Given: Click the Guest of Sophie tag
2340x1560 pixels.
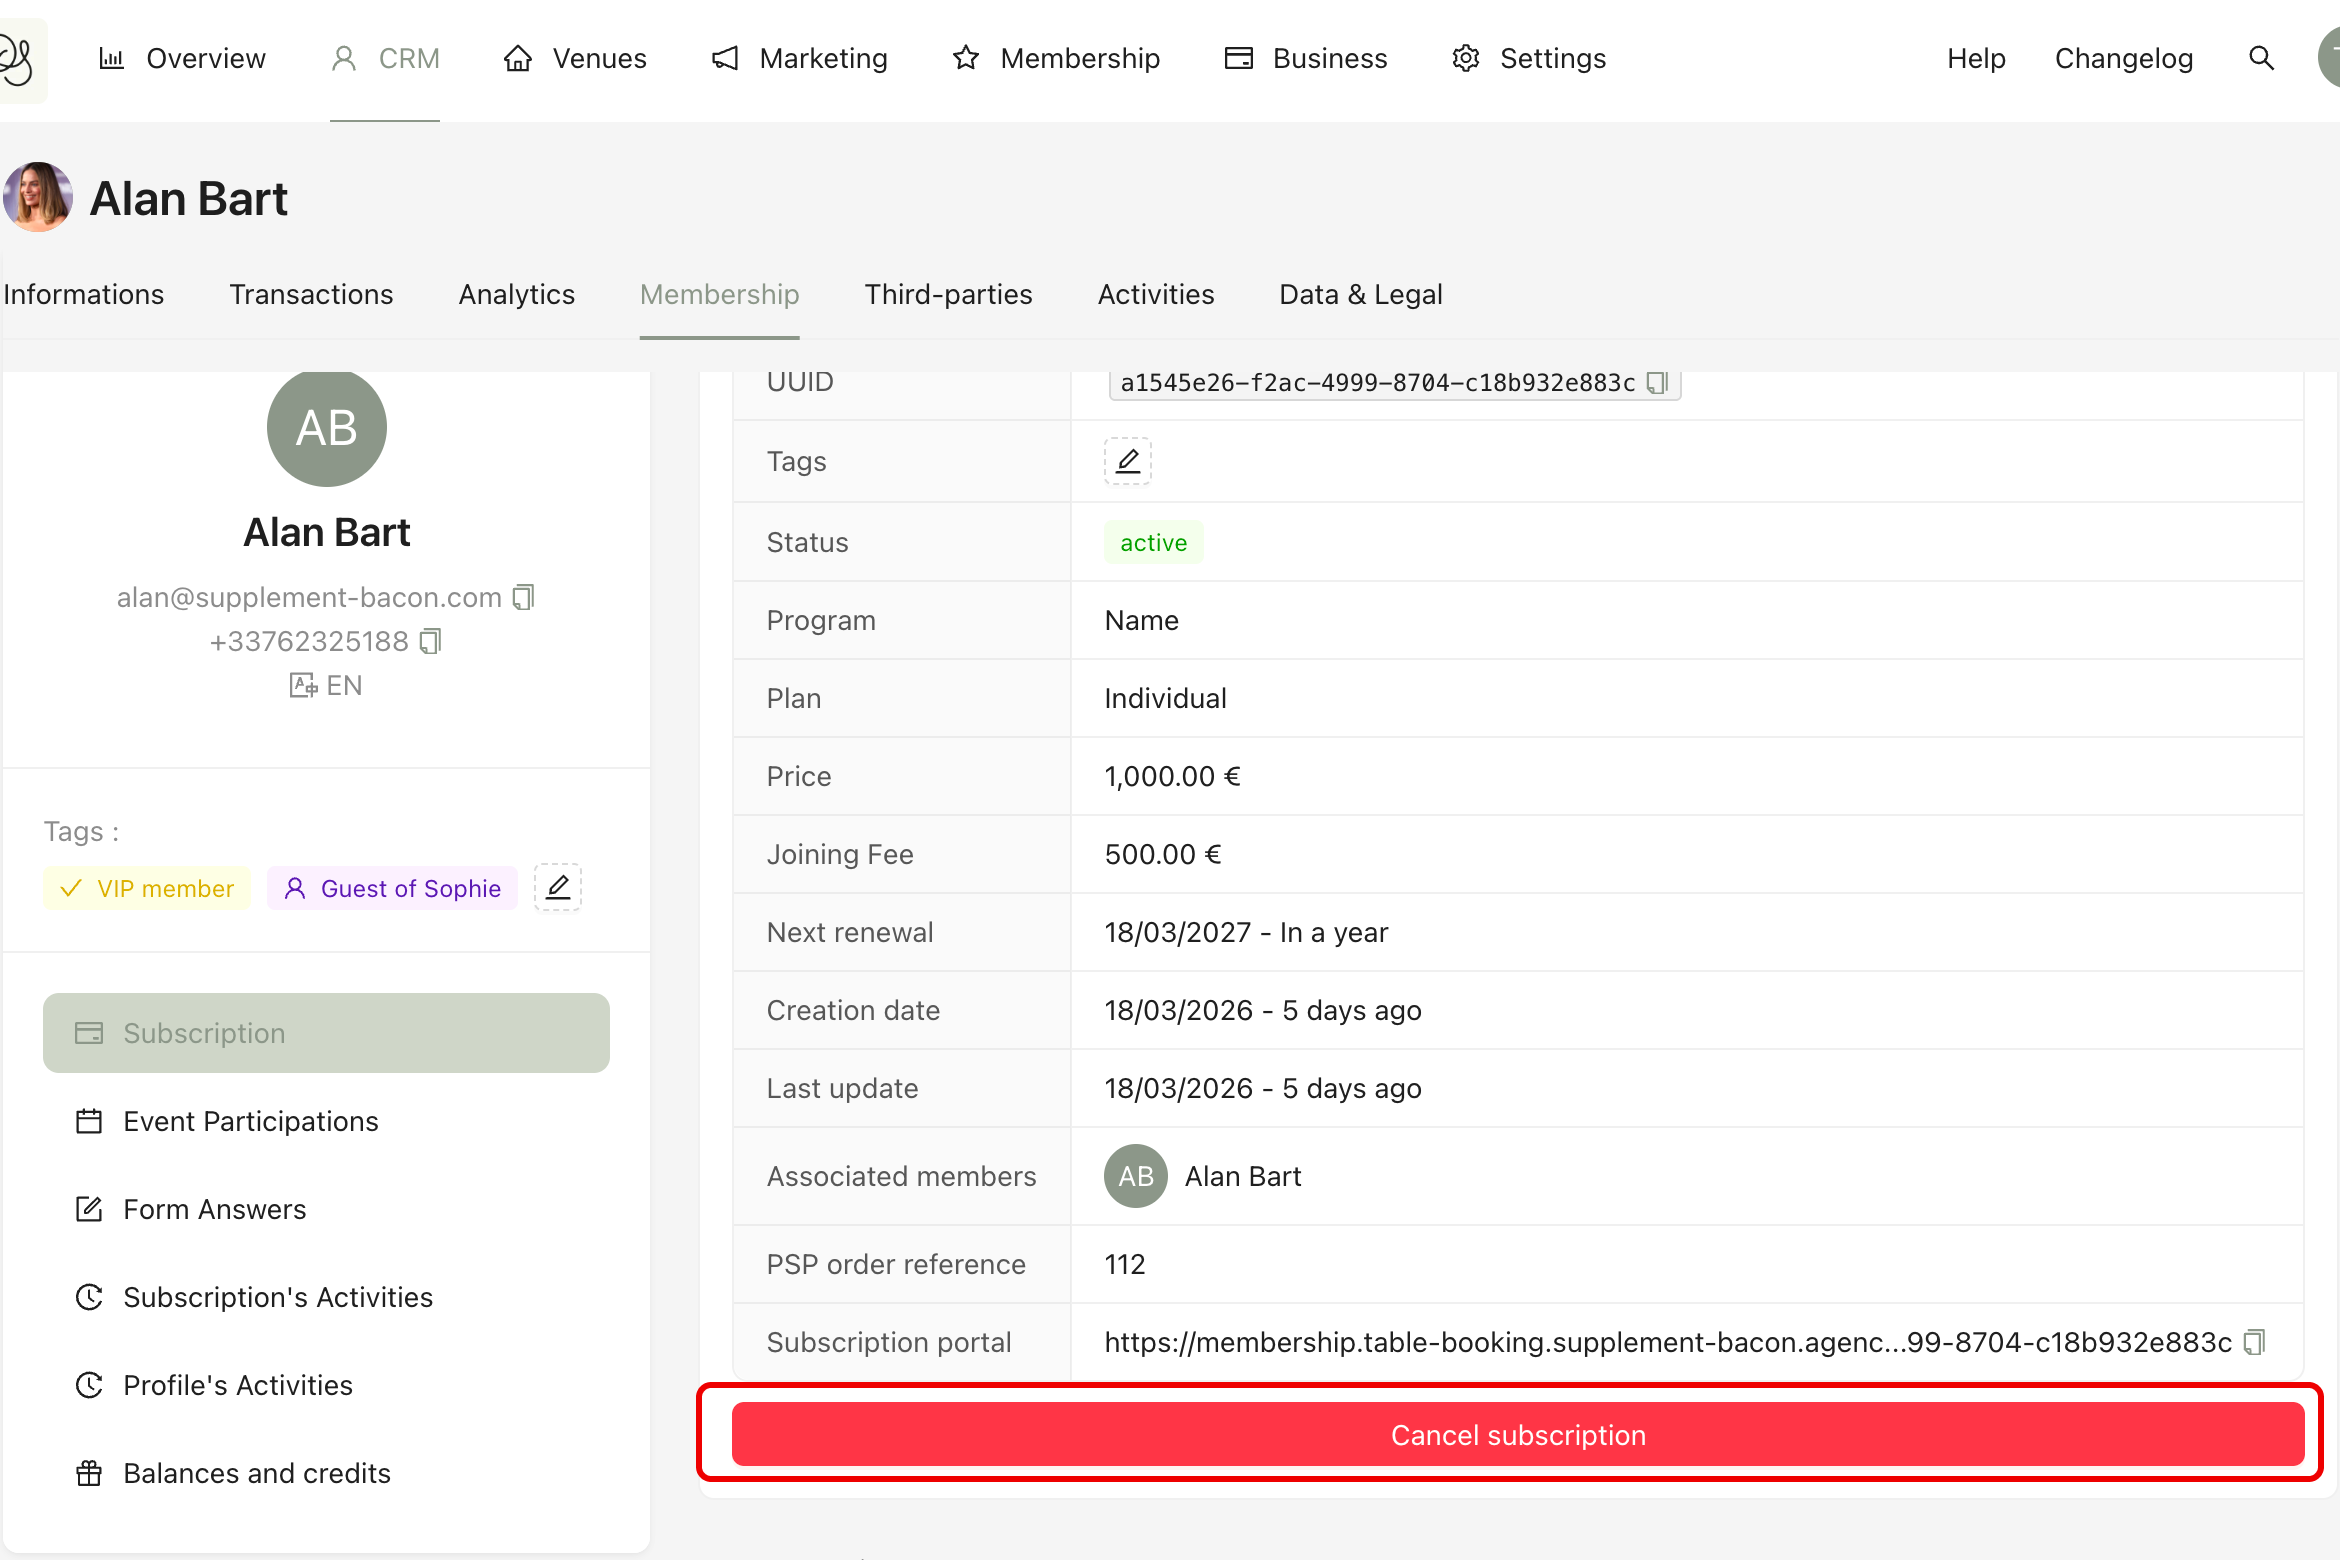Looking at the screenshot, I should [x=392, y=888].
